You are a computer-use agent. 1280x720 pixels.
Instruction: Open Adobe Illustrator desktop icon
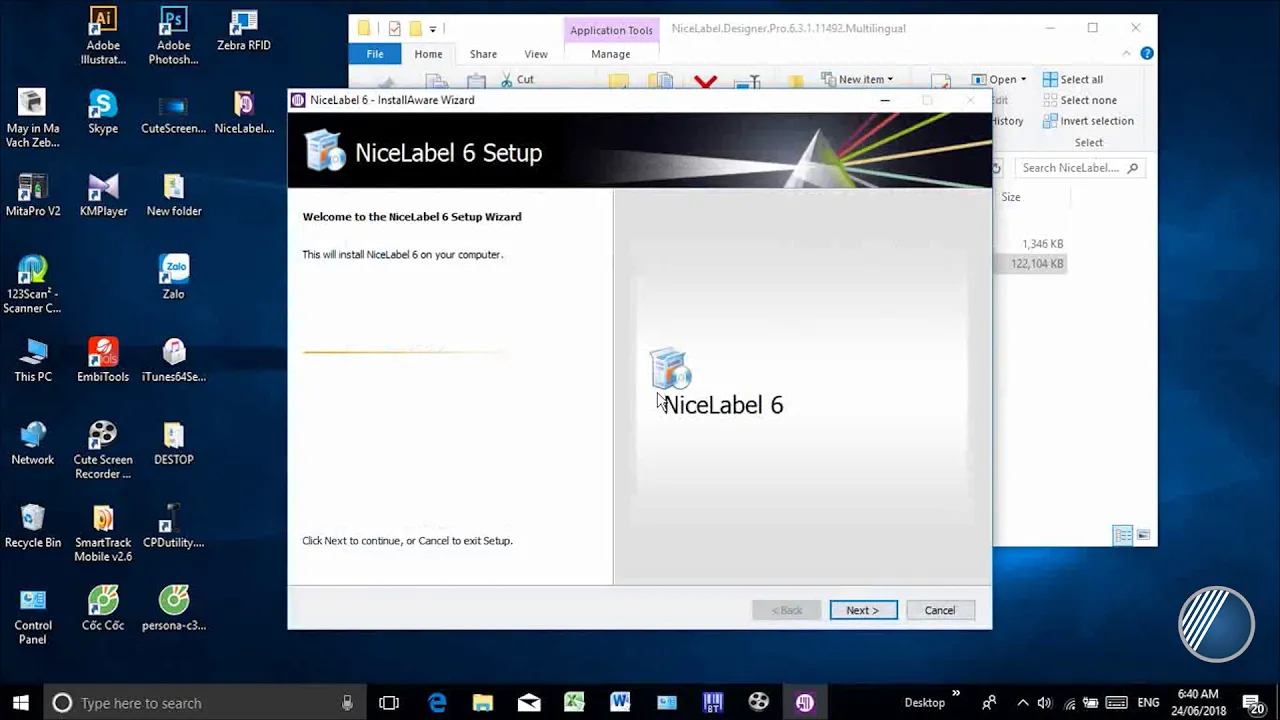[103, 36]
